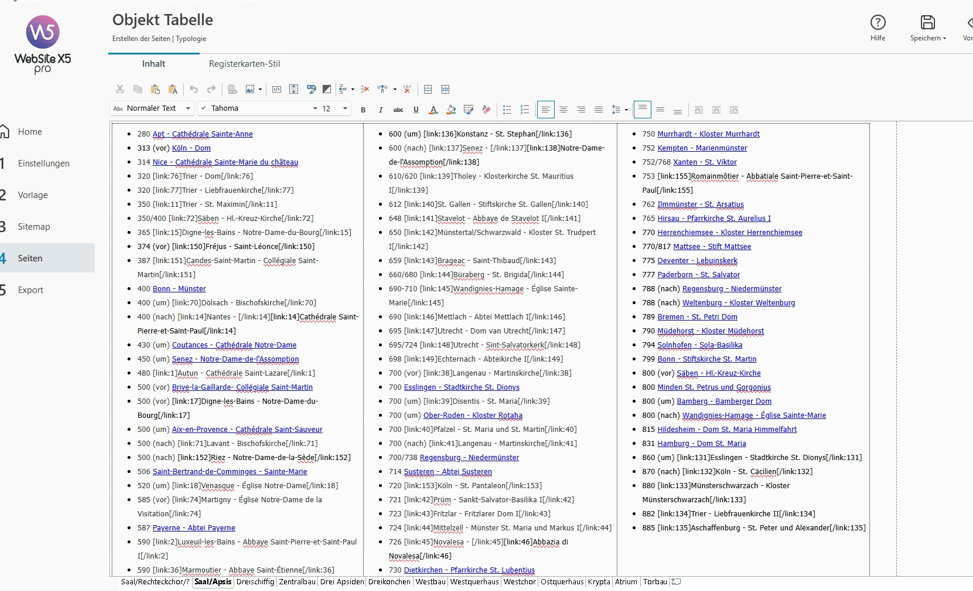Click the delete row icon
The image size is (973, 591).
click(x=365, y=89)
